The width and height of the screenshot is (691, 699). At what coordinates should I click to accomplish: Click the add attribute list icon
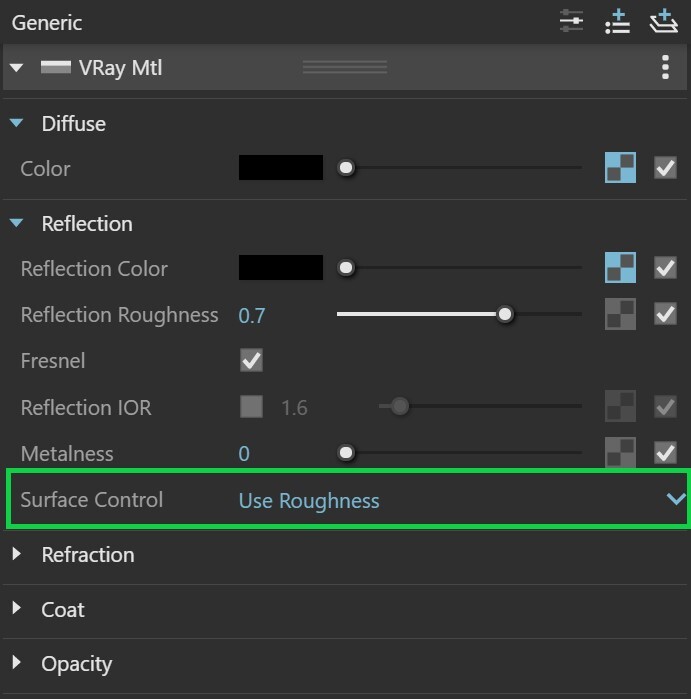(617, 22)
